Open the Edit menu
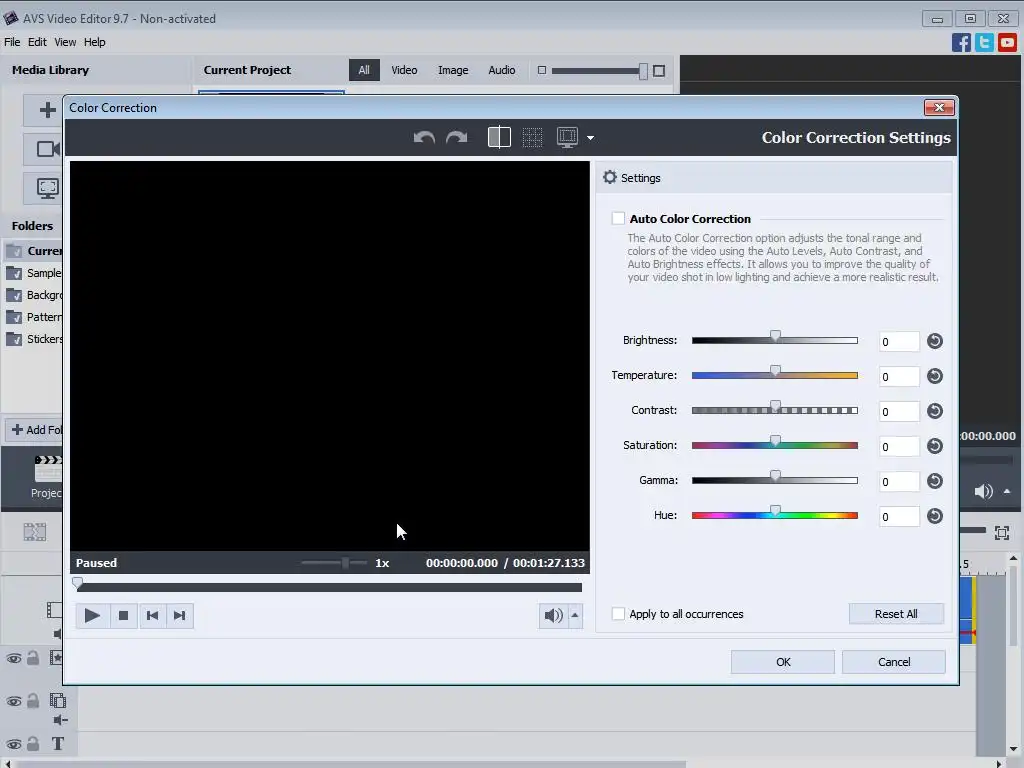Screen dimensions: 1024x768 (37, 42)
